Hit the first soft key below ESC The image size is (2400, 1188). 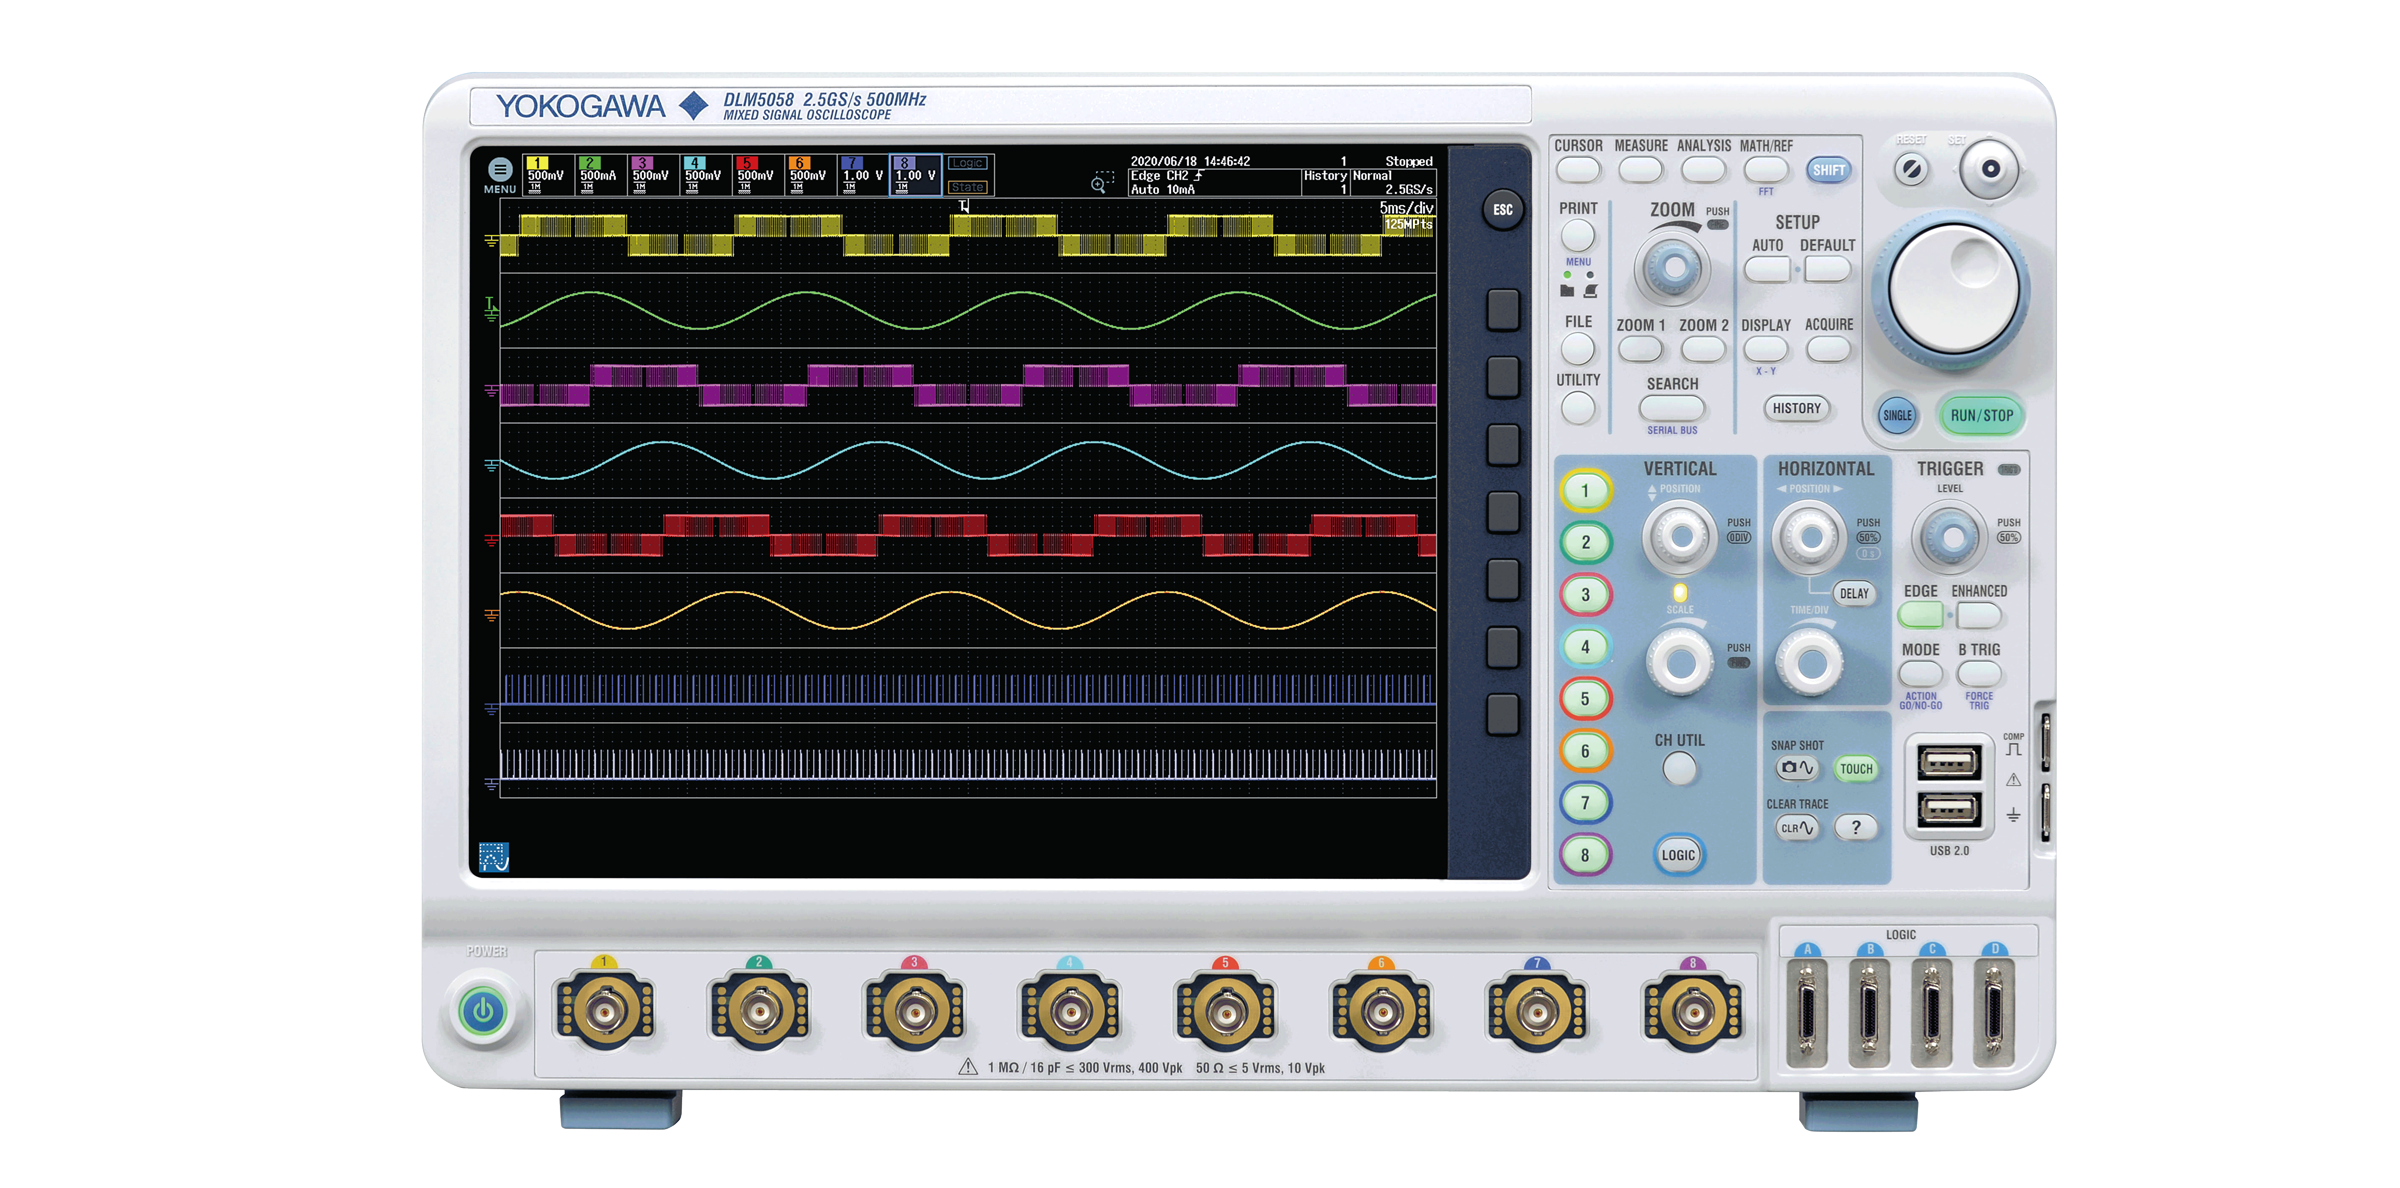pos(1502,310)
